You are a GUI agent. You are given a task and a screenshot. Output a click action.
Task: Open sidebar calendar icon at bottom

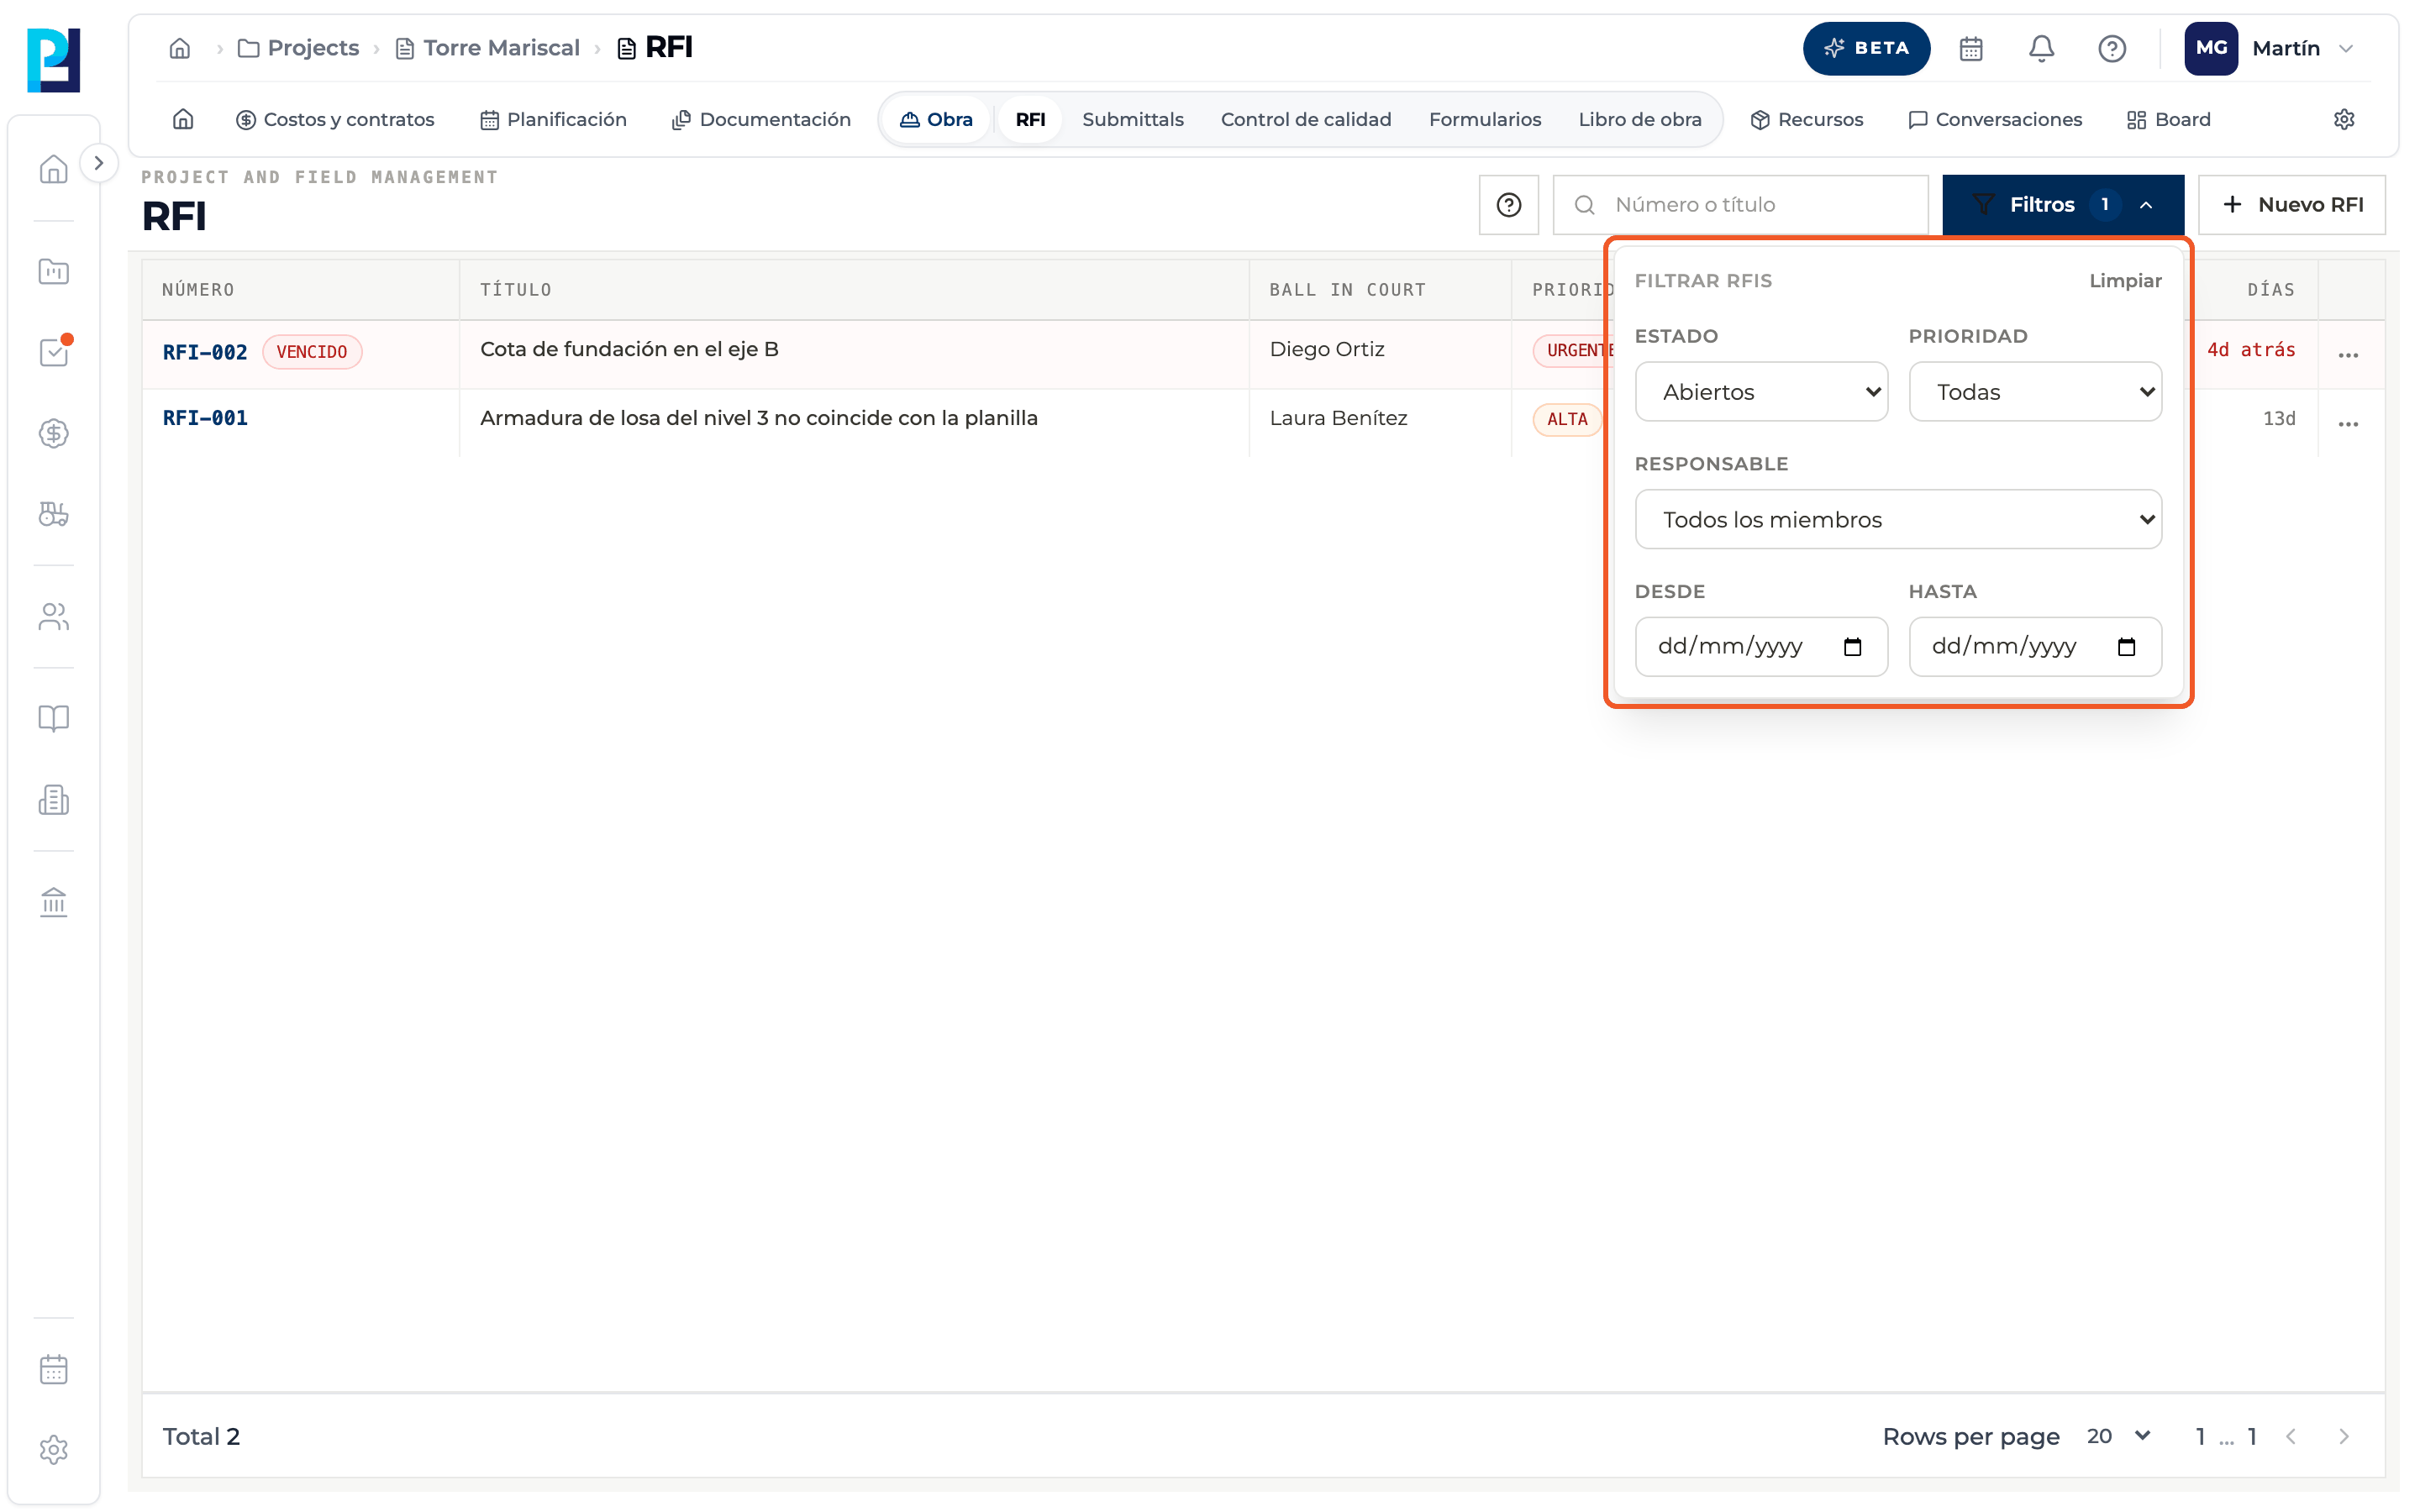pos(53,1368)
